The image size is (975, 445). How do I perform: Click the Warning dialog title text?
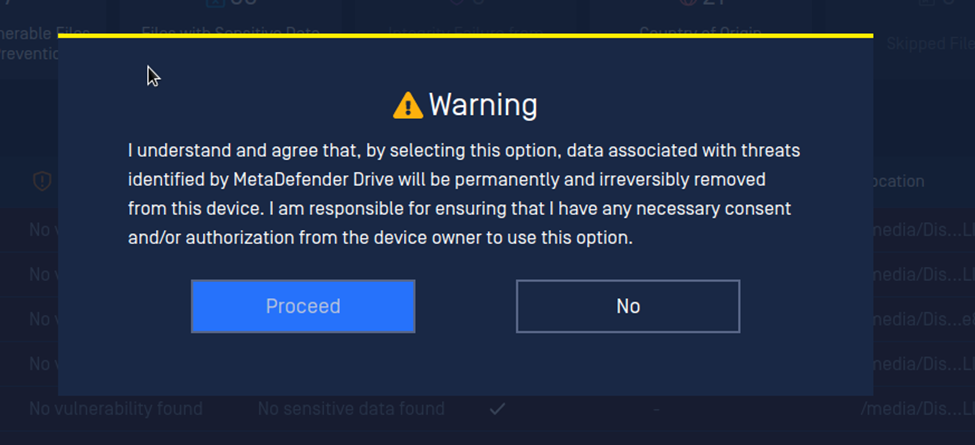click(483, 105)
